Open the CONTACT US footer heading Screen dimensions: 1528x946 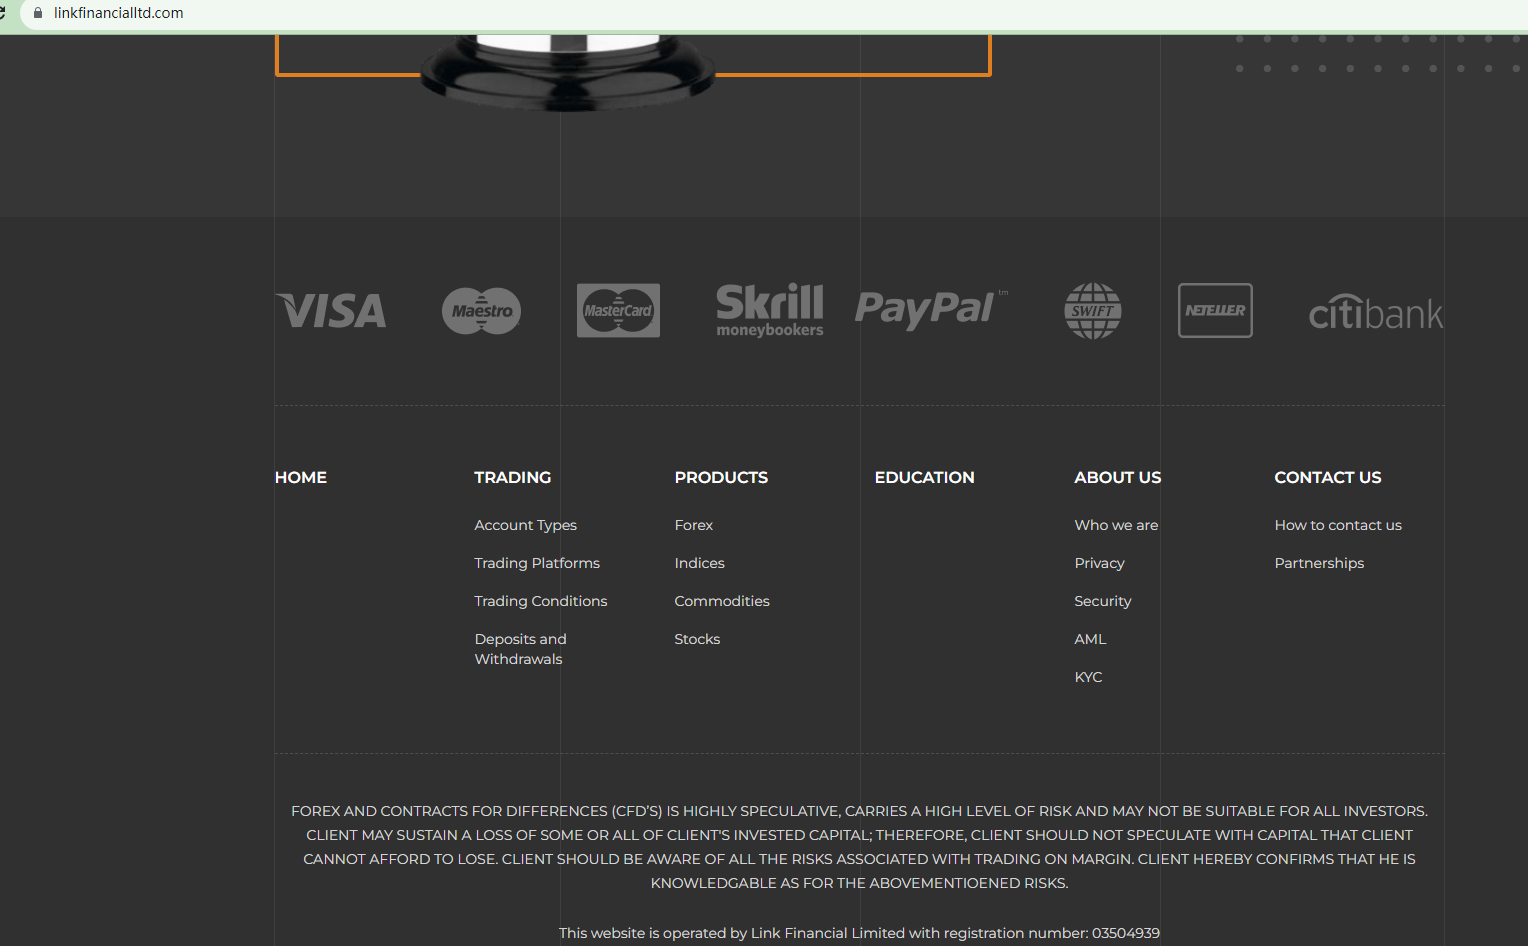pyautogui.click(x=1328, y=478)
